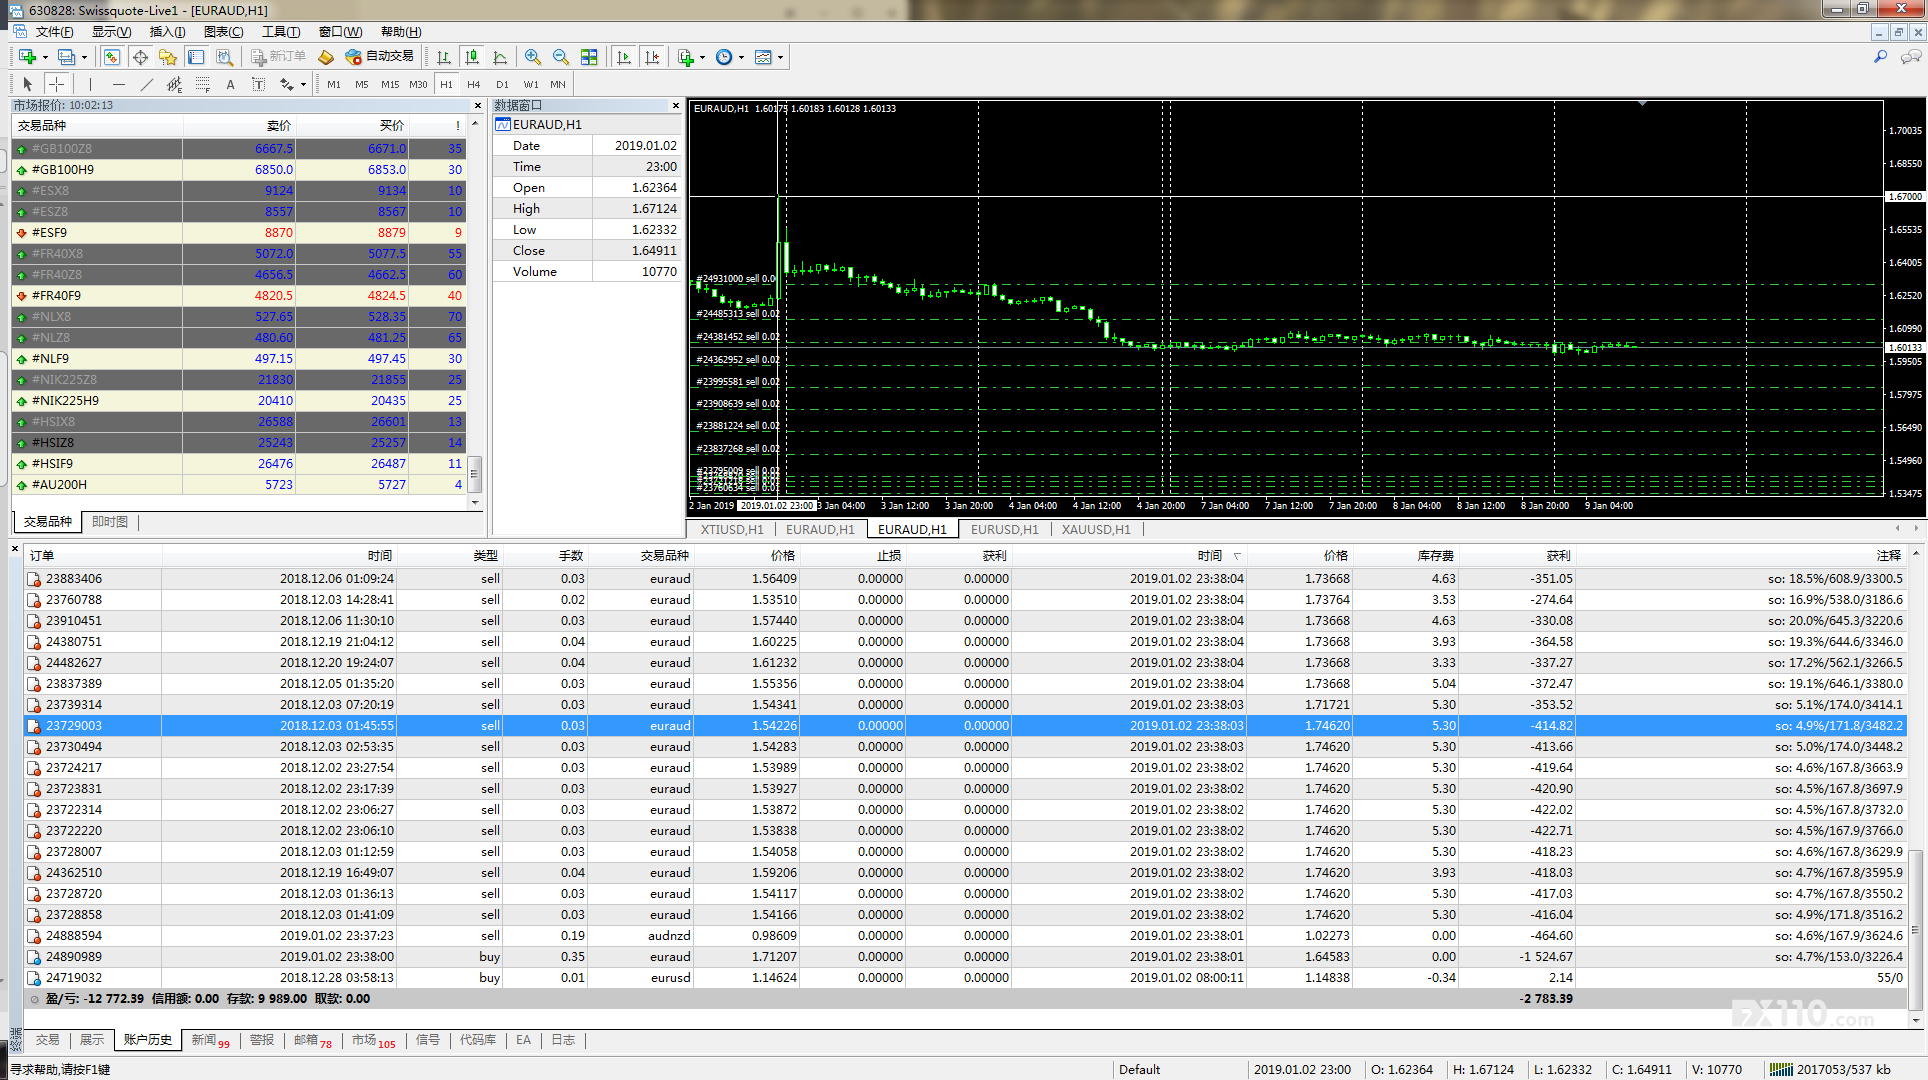The width and height of the screenshot is (1928, 1080).
Task: Switch timeframe to D1
Action: coord(502,84)
